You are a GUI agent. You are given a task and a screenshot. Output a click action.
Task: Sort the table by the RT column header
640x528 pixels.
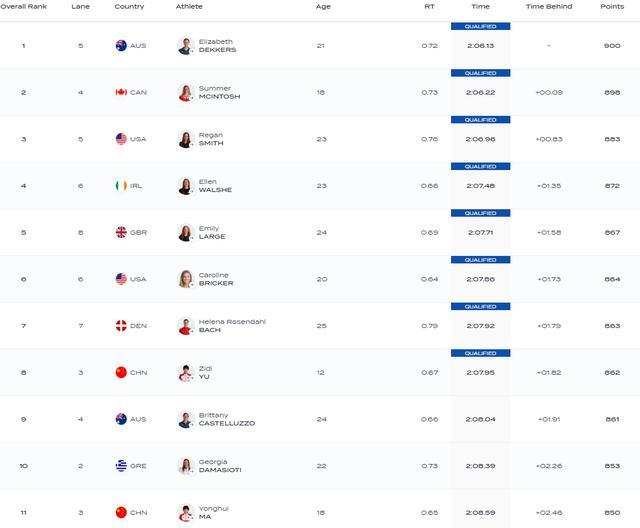[x=429, y=7]
